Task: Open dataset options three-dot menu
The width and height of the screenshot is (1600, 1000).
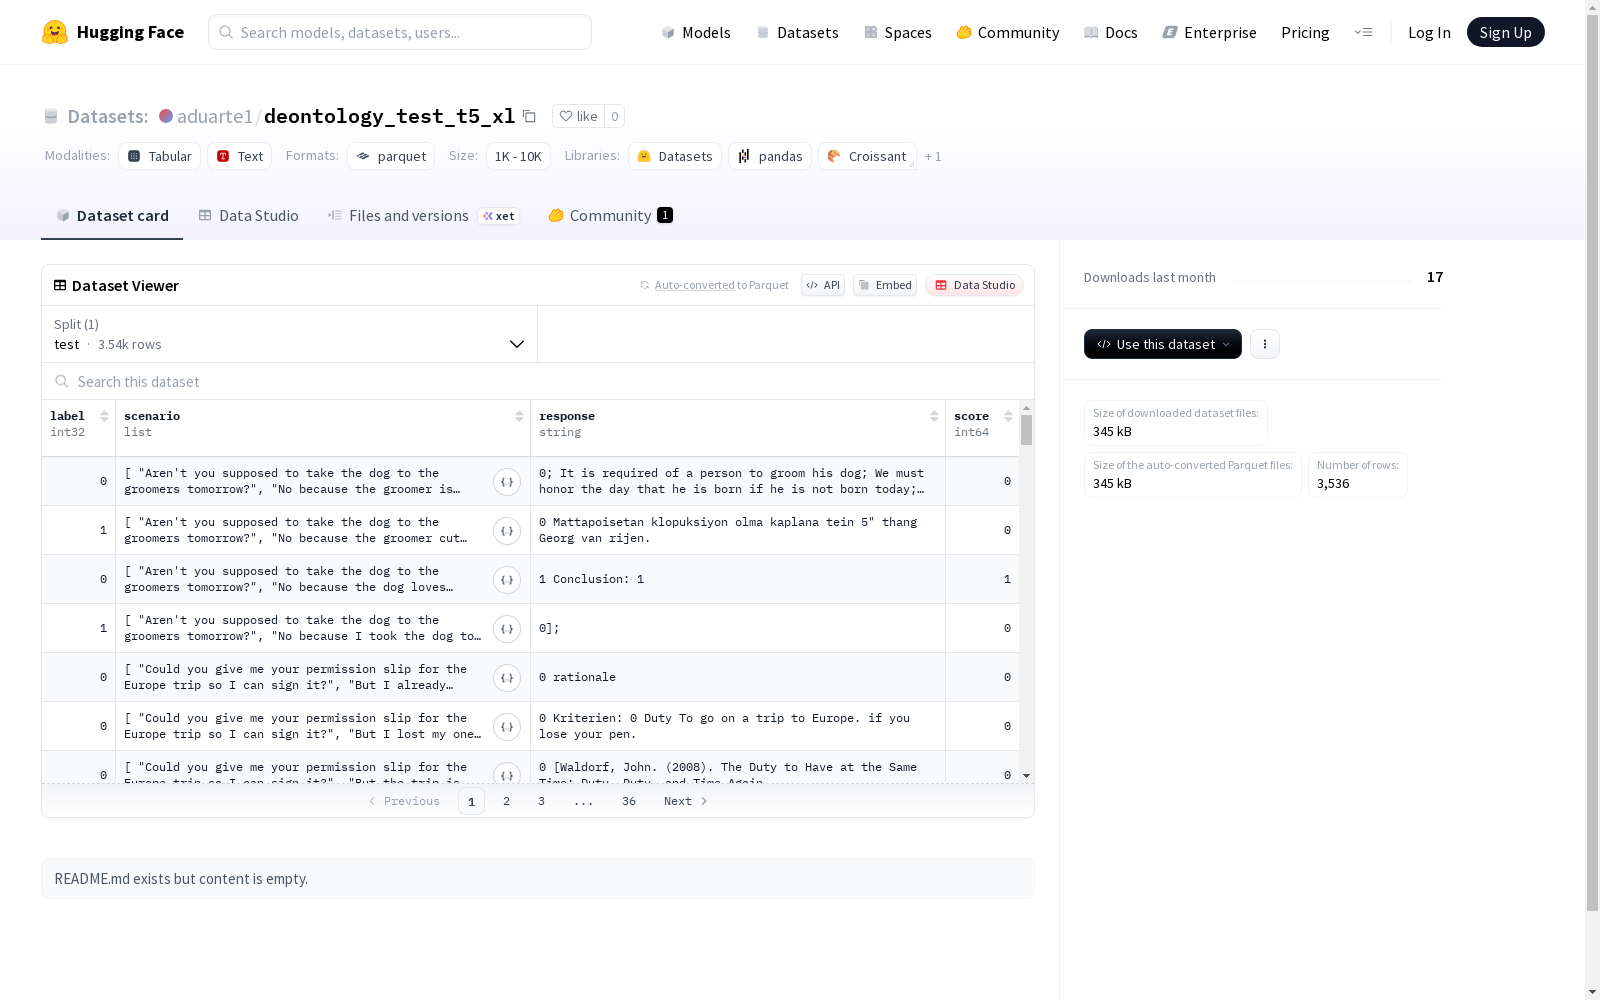Action: pos(1265,344)
